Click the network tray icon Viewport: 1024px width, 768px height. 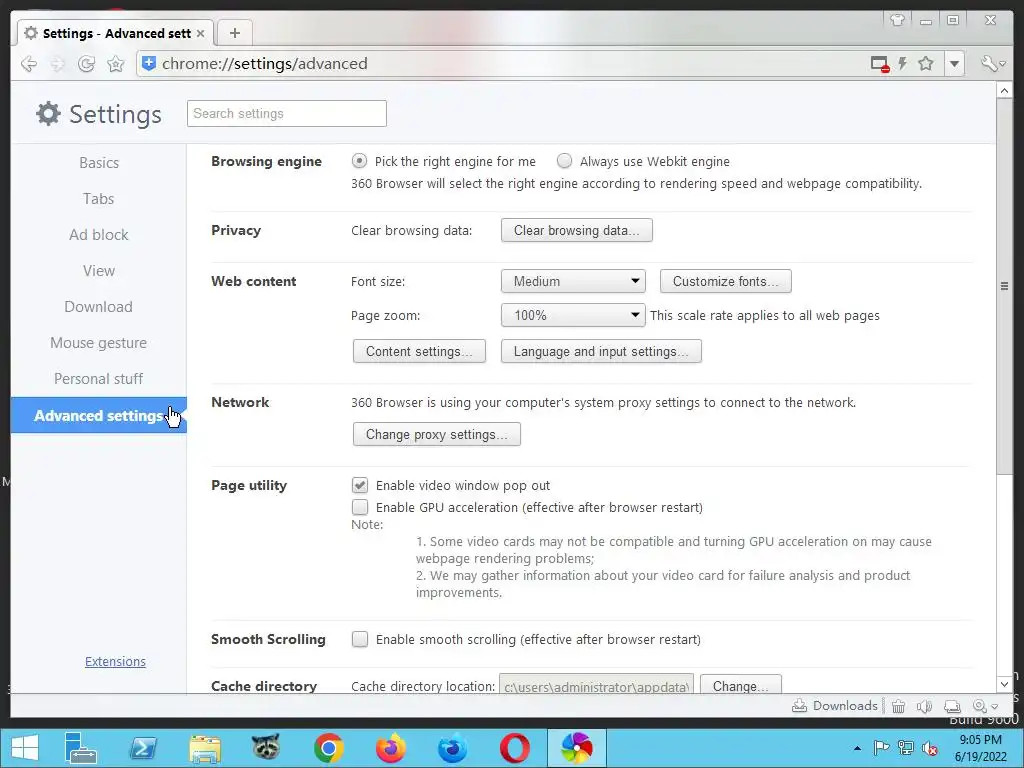pyautogui.click(x=906, y=748)
